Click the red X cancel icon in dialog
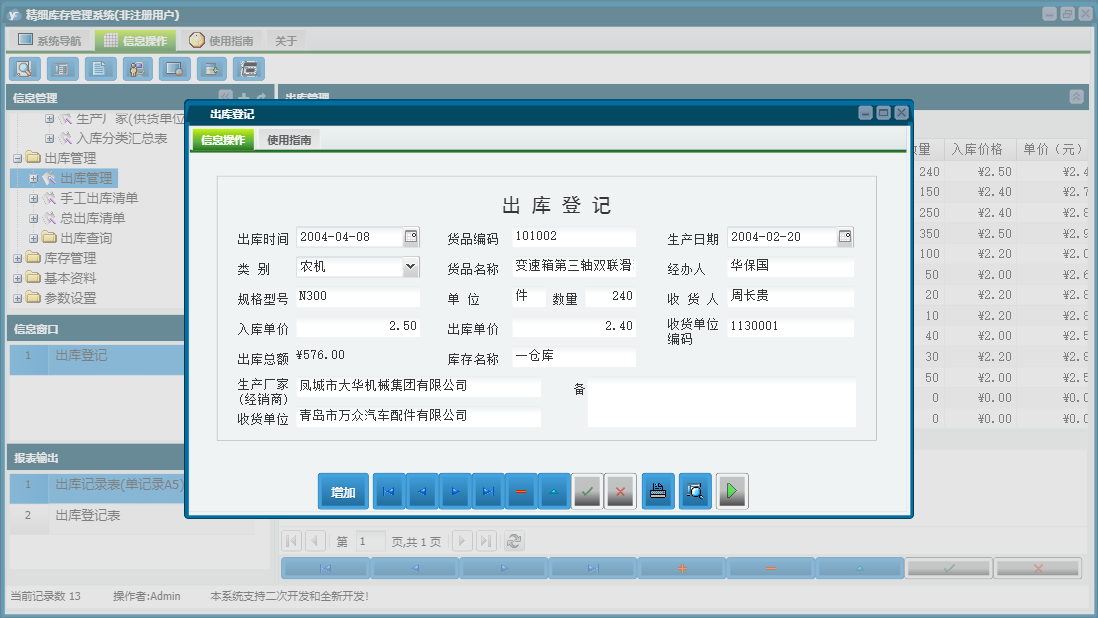Viewport: 1098px width, 618px height. pyautogui.click(x=620, y=491)
